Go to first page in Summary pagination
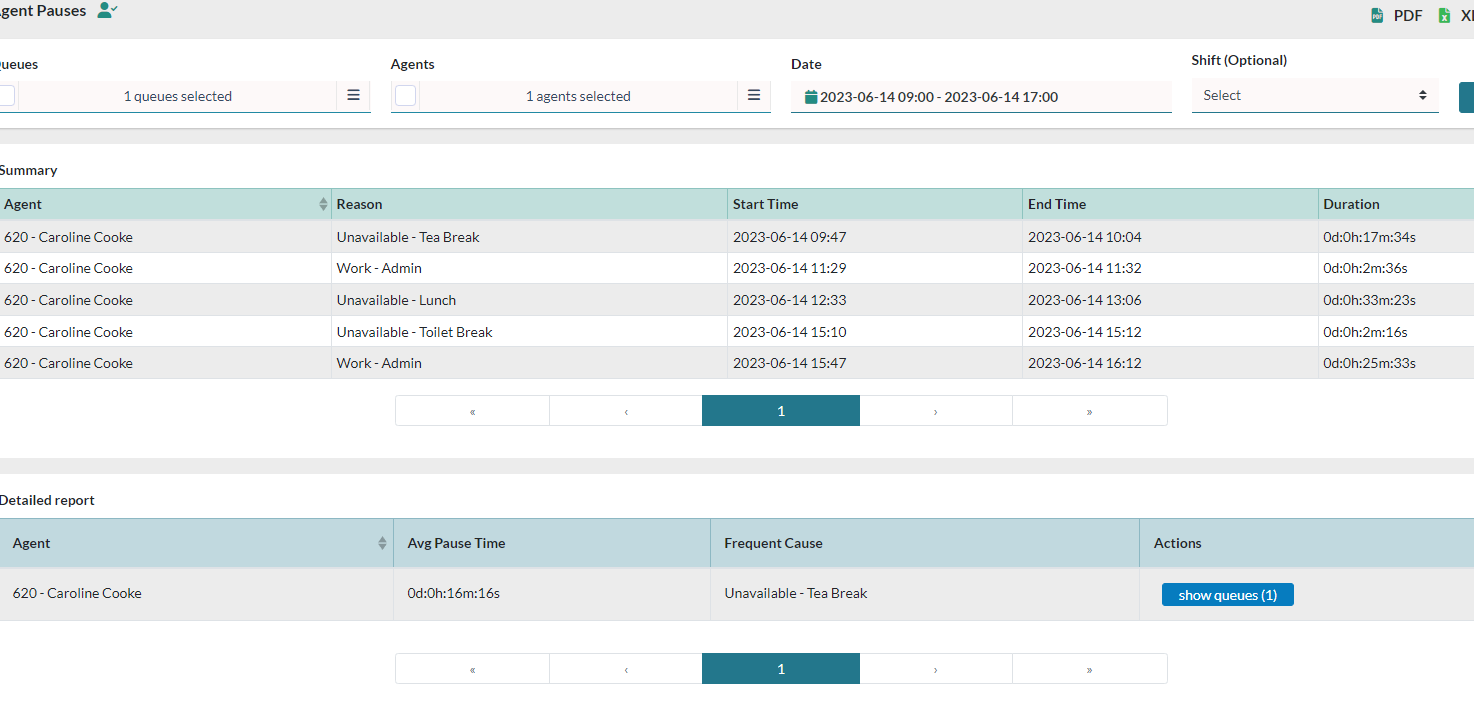 click(x=472, y=411)
